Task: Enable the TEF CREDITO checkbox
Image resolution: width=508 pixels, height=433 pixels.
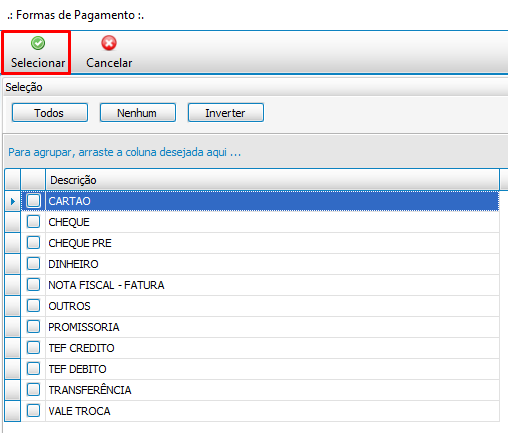Action: click(33, 348)
